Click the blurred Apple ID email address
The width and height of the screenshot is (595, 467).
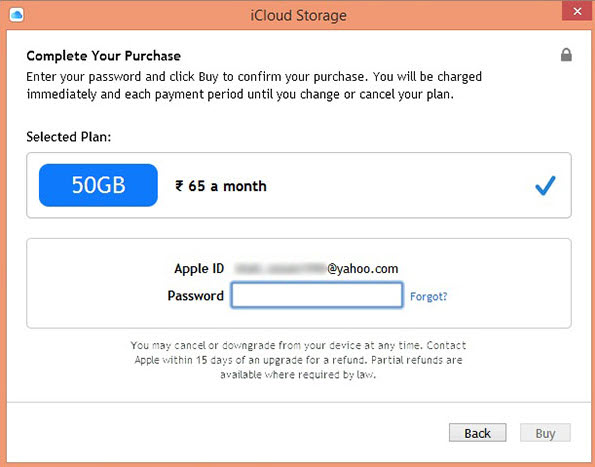point(316,269)
